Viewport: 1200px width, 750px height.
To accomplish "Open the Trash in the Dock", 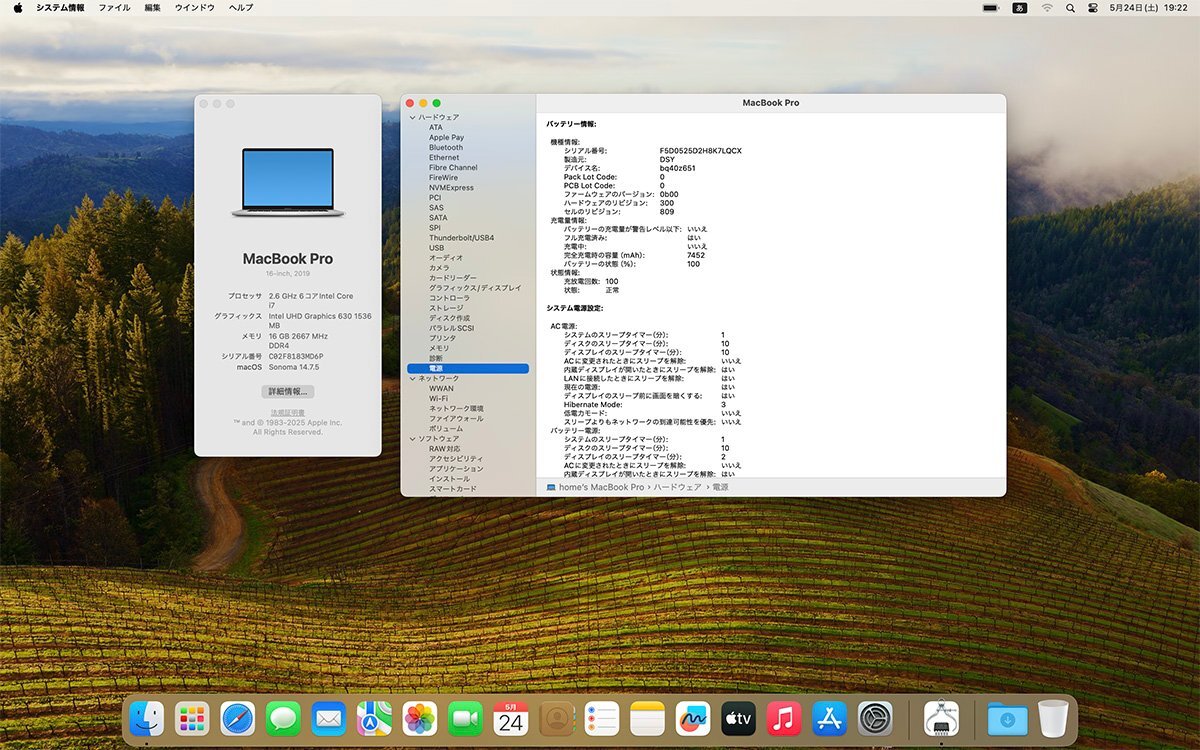I will (x=1053, y=718).
